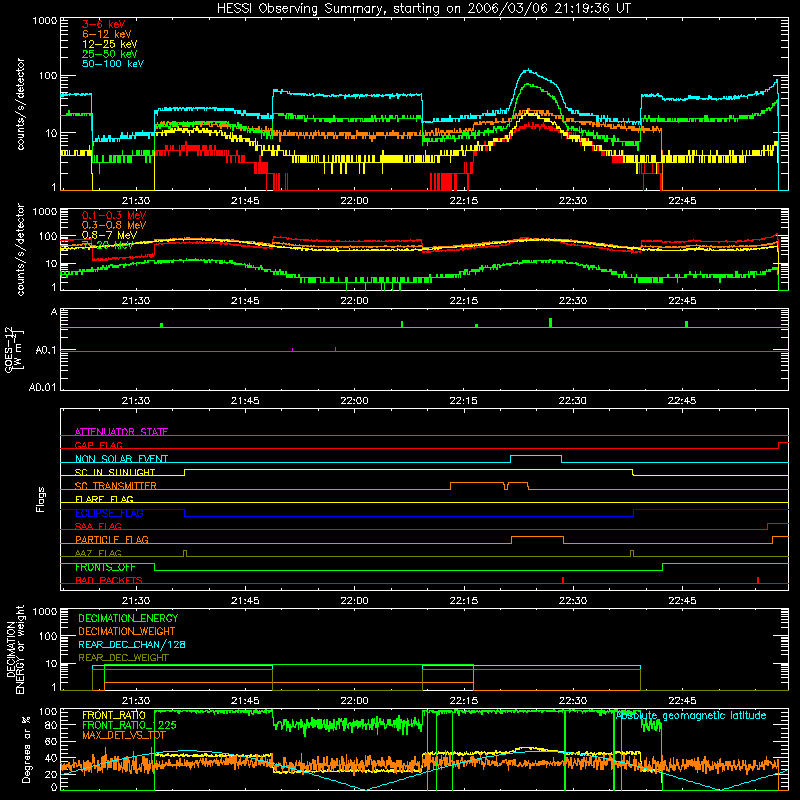Click the cyan '50-100 keV' legend label
Viewport: 800px width, 800px height.
click(x=113, y=64)
